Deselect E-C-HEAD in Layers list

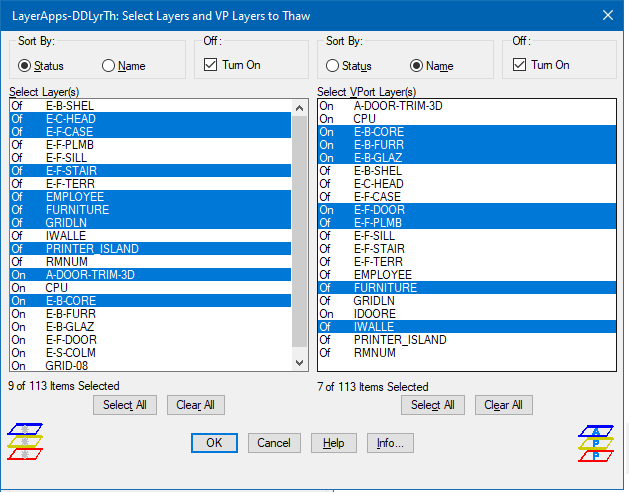(x=150, y=119)
